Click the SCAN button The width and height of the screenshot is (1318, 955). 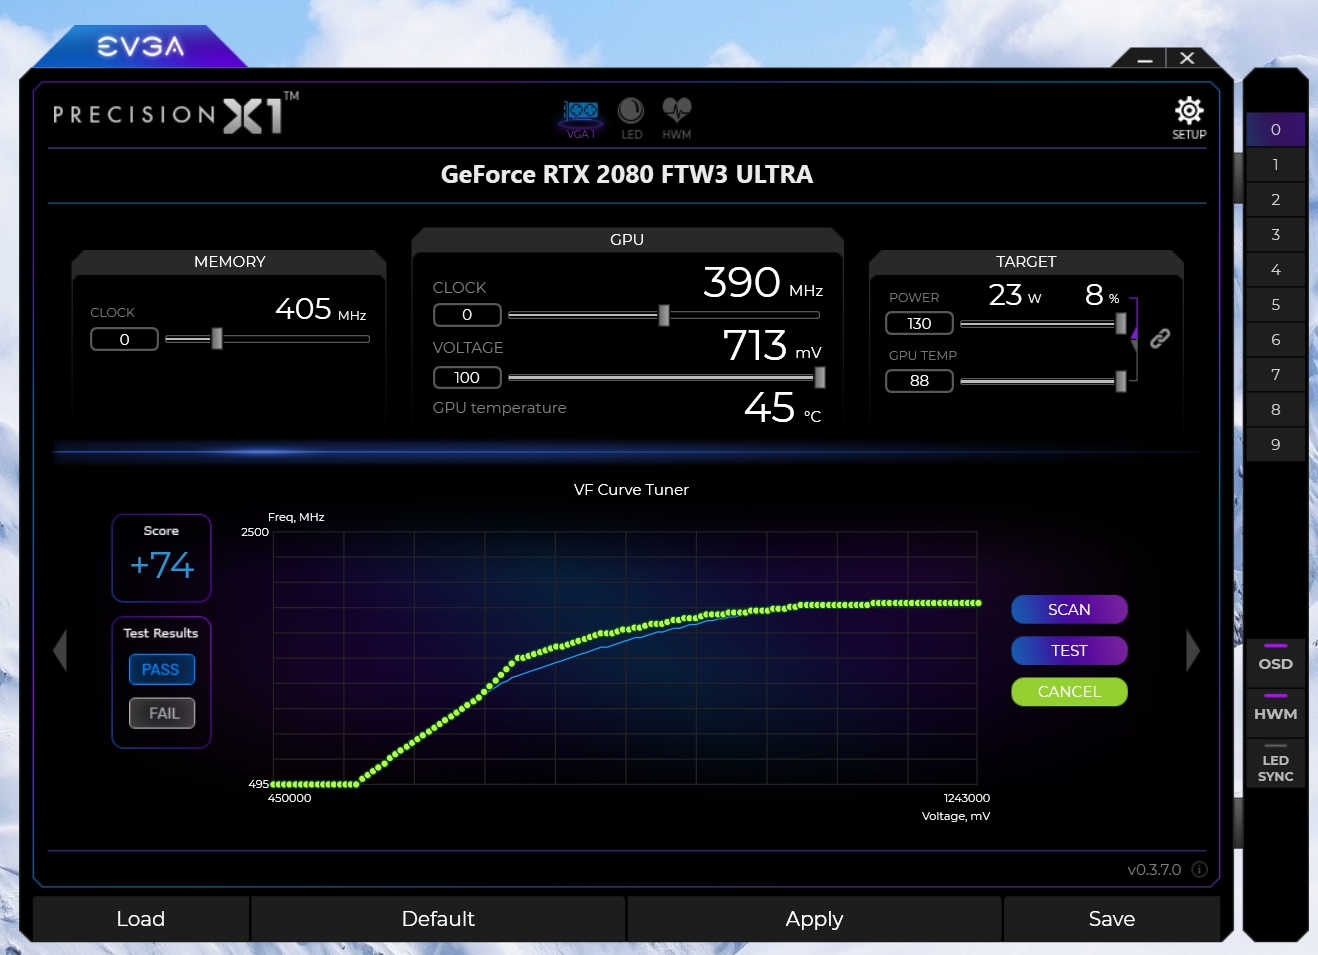click(1069, 609)
